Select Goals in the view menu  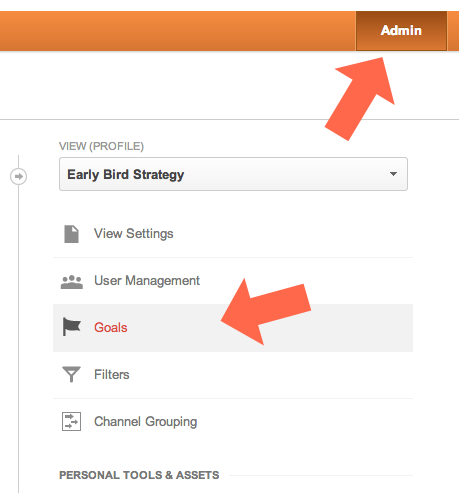click(111, 328)
